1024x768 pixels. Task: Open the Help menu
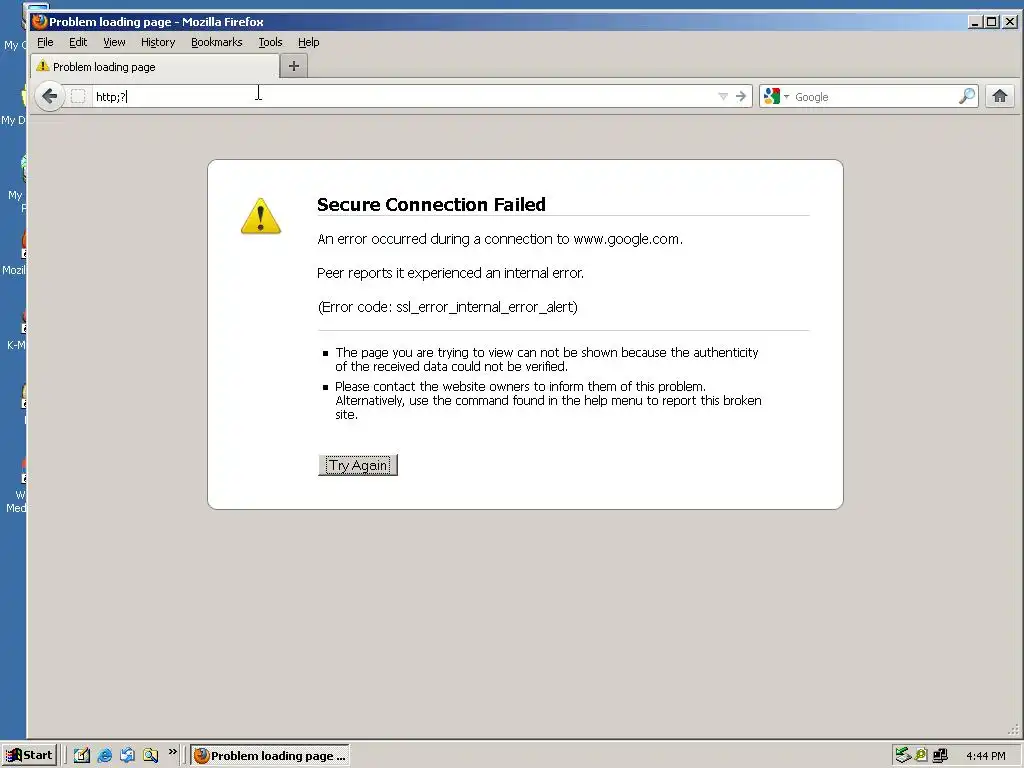[x=308, y=42]
